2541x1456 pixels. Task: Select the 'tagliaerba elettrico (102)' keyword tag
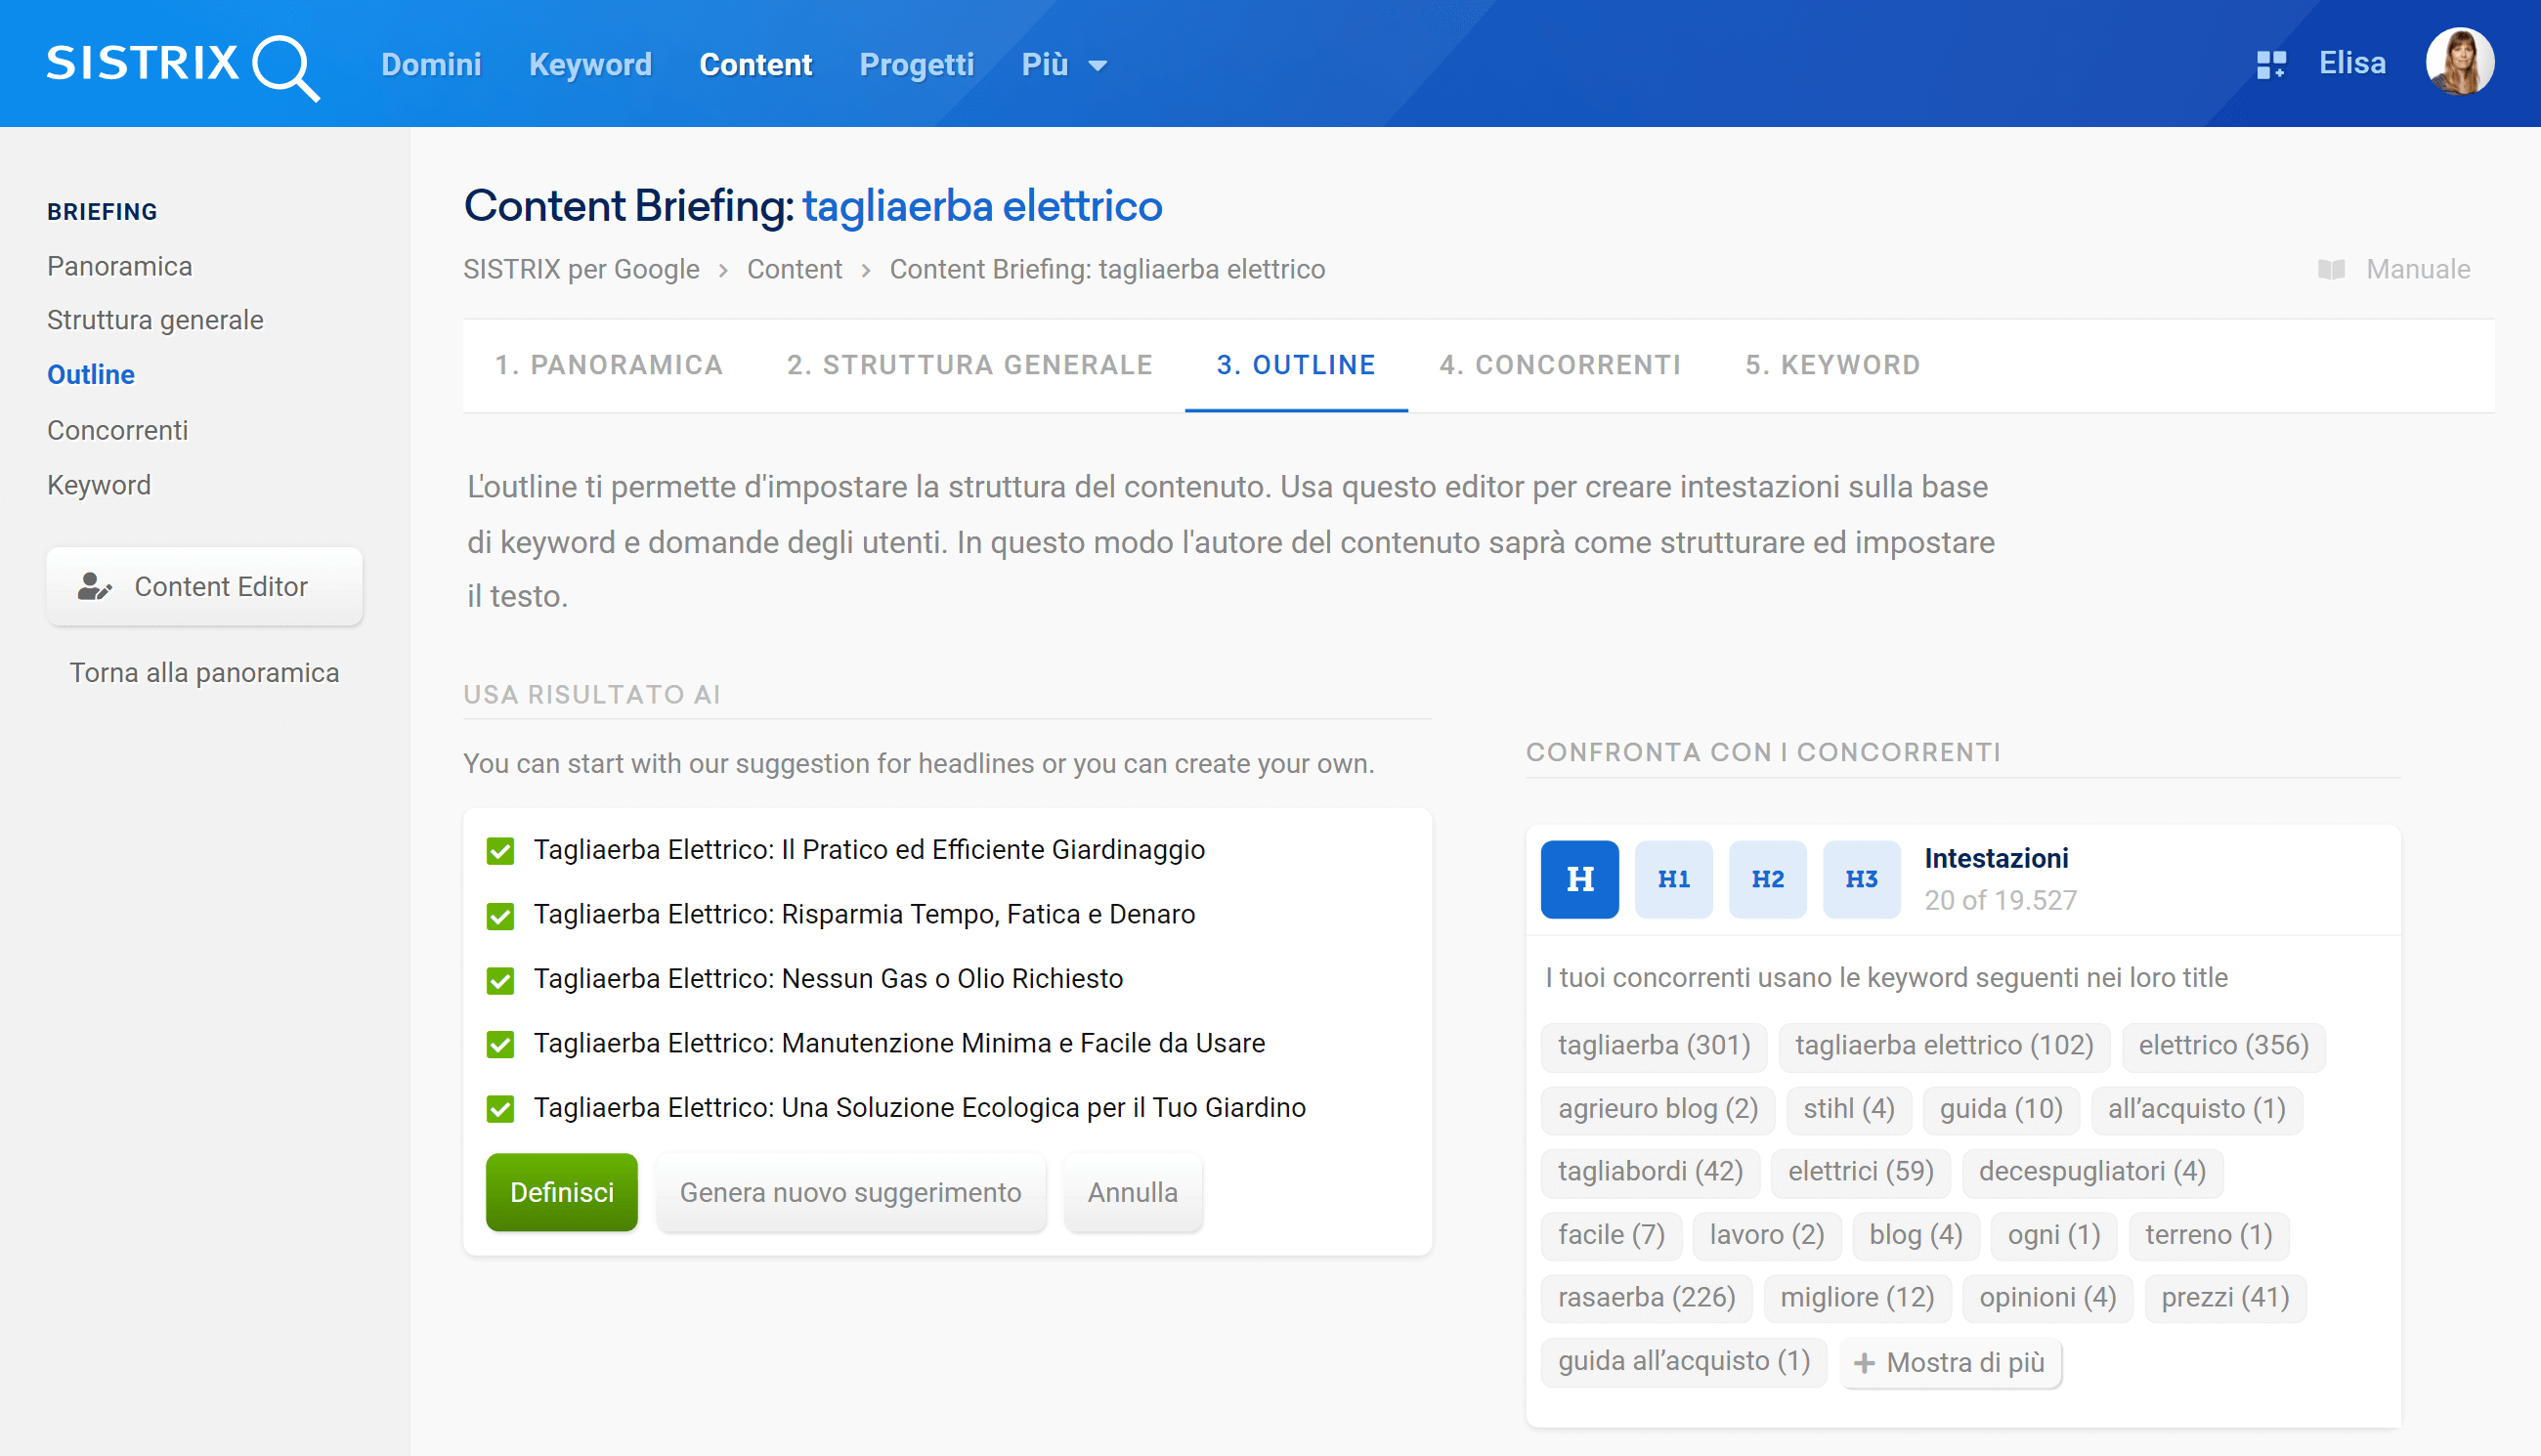coord(1944,1045)
